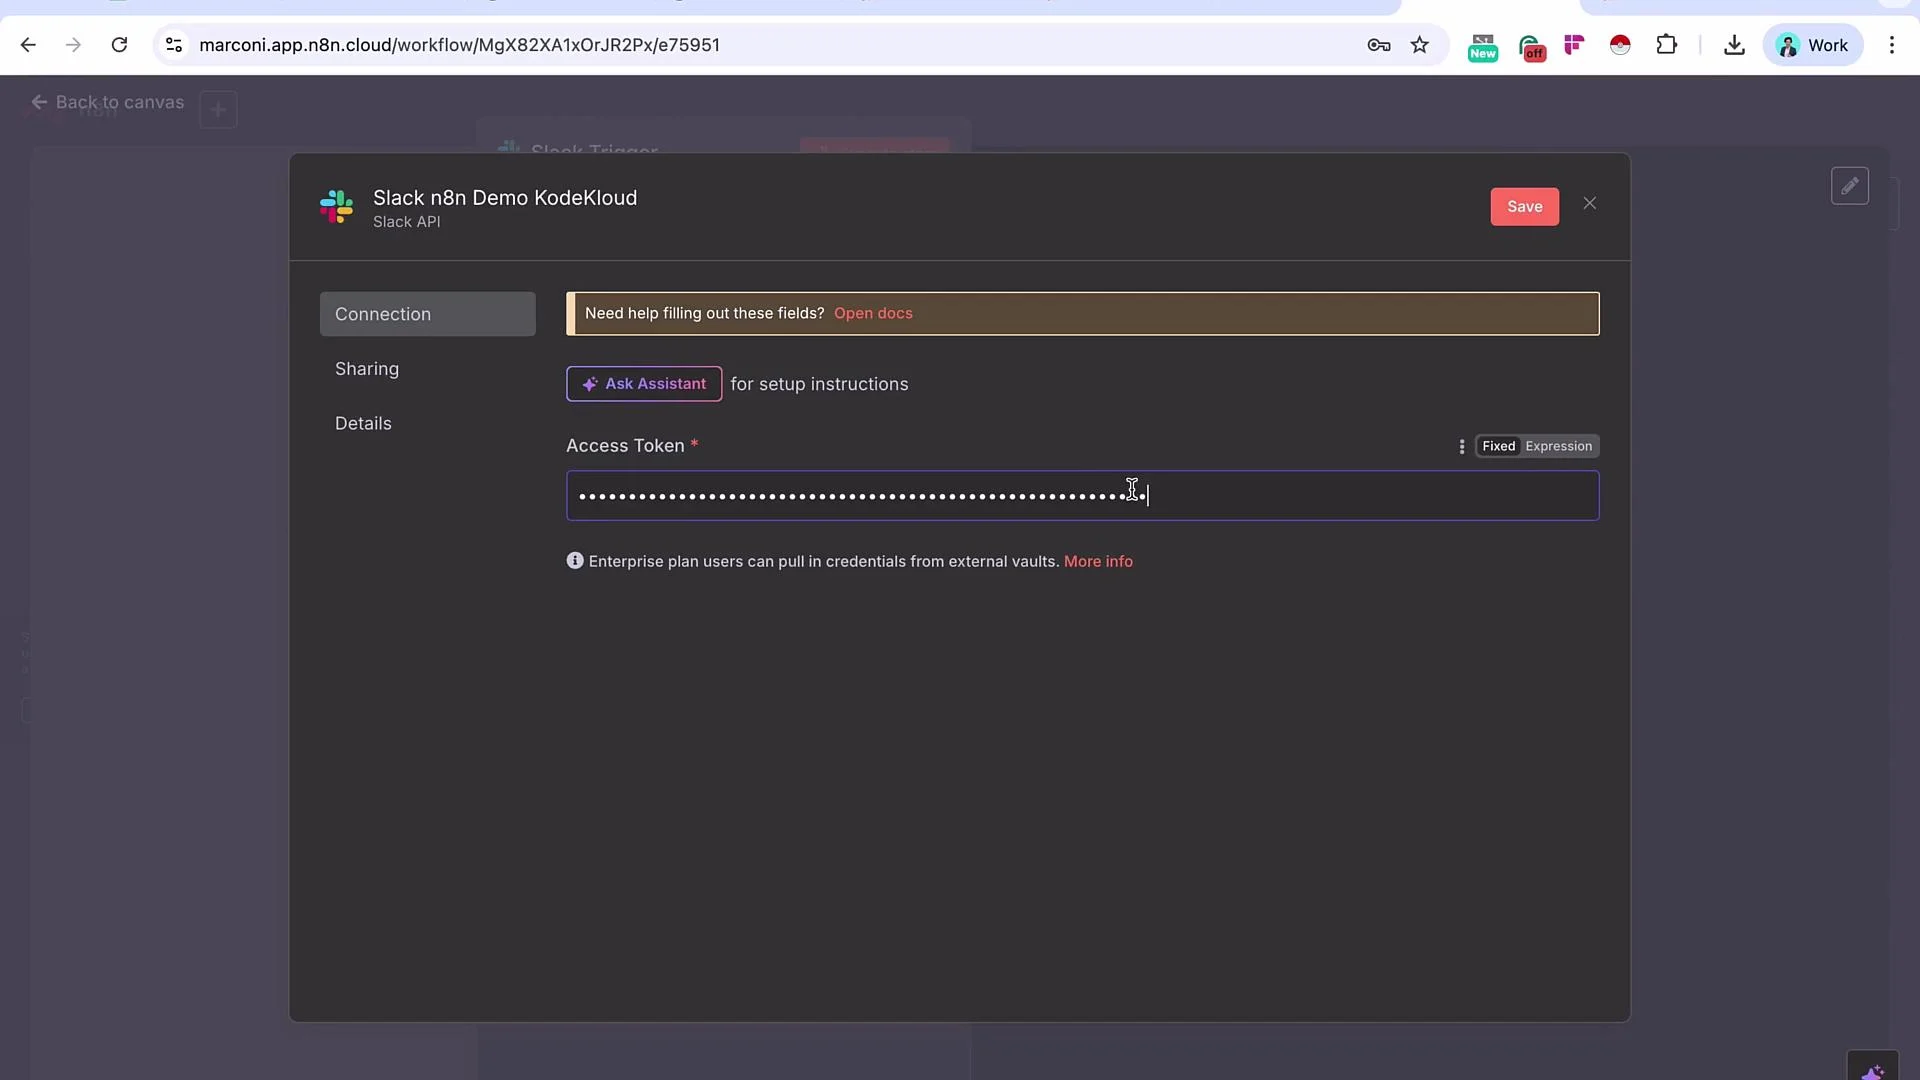Viewport: 1920px width, 1080px height.
Task: Click into the Access Token field
Action: click(1083, 496)
